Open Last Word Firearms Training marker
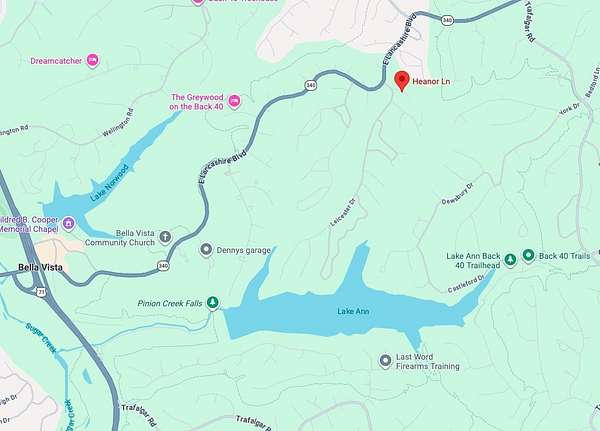 point(385,361)
